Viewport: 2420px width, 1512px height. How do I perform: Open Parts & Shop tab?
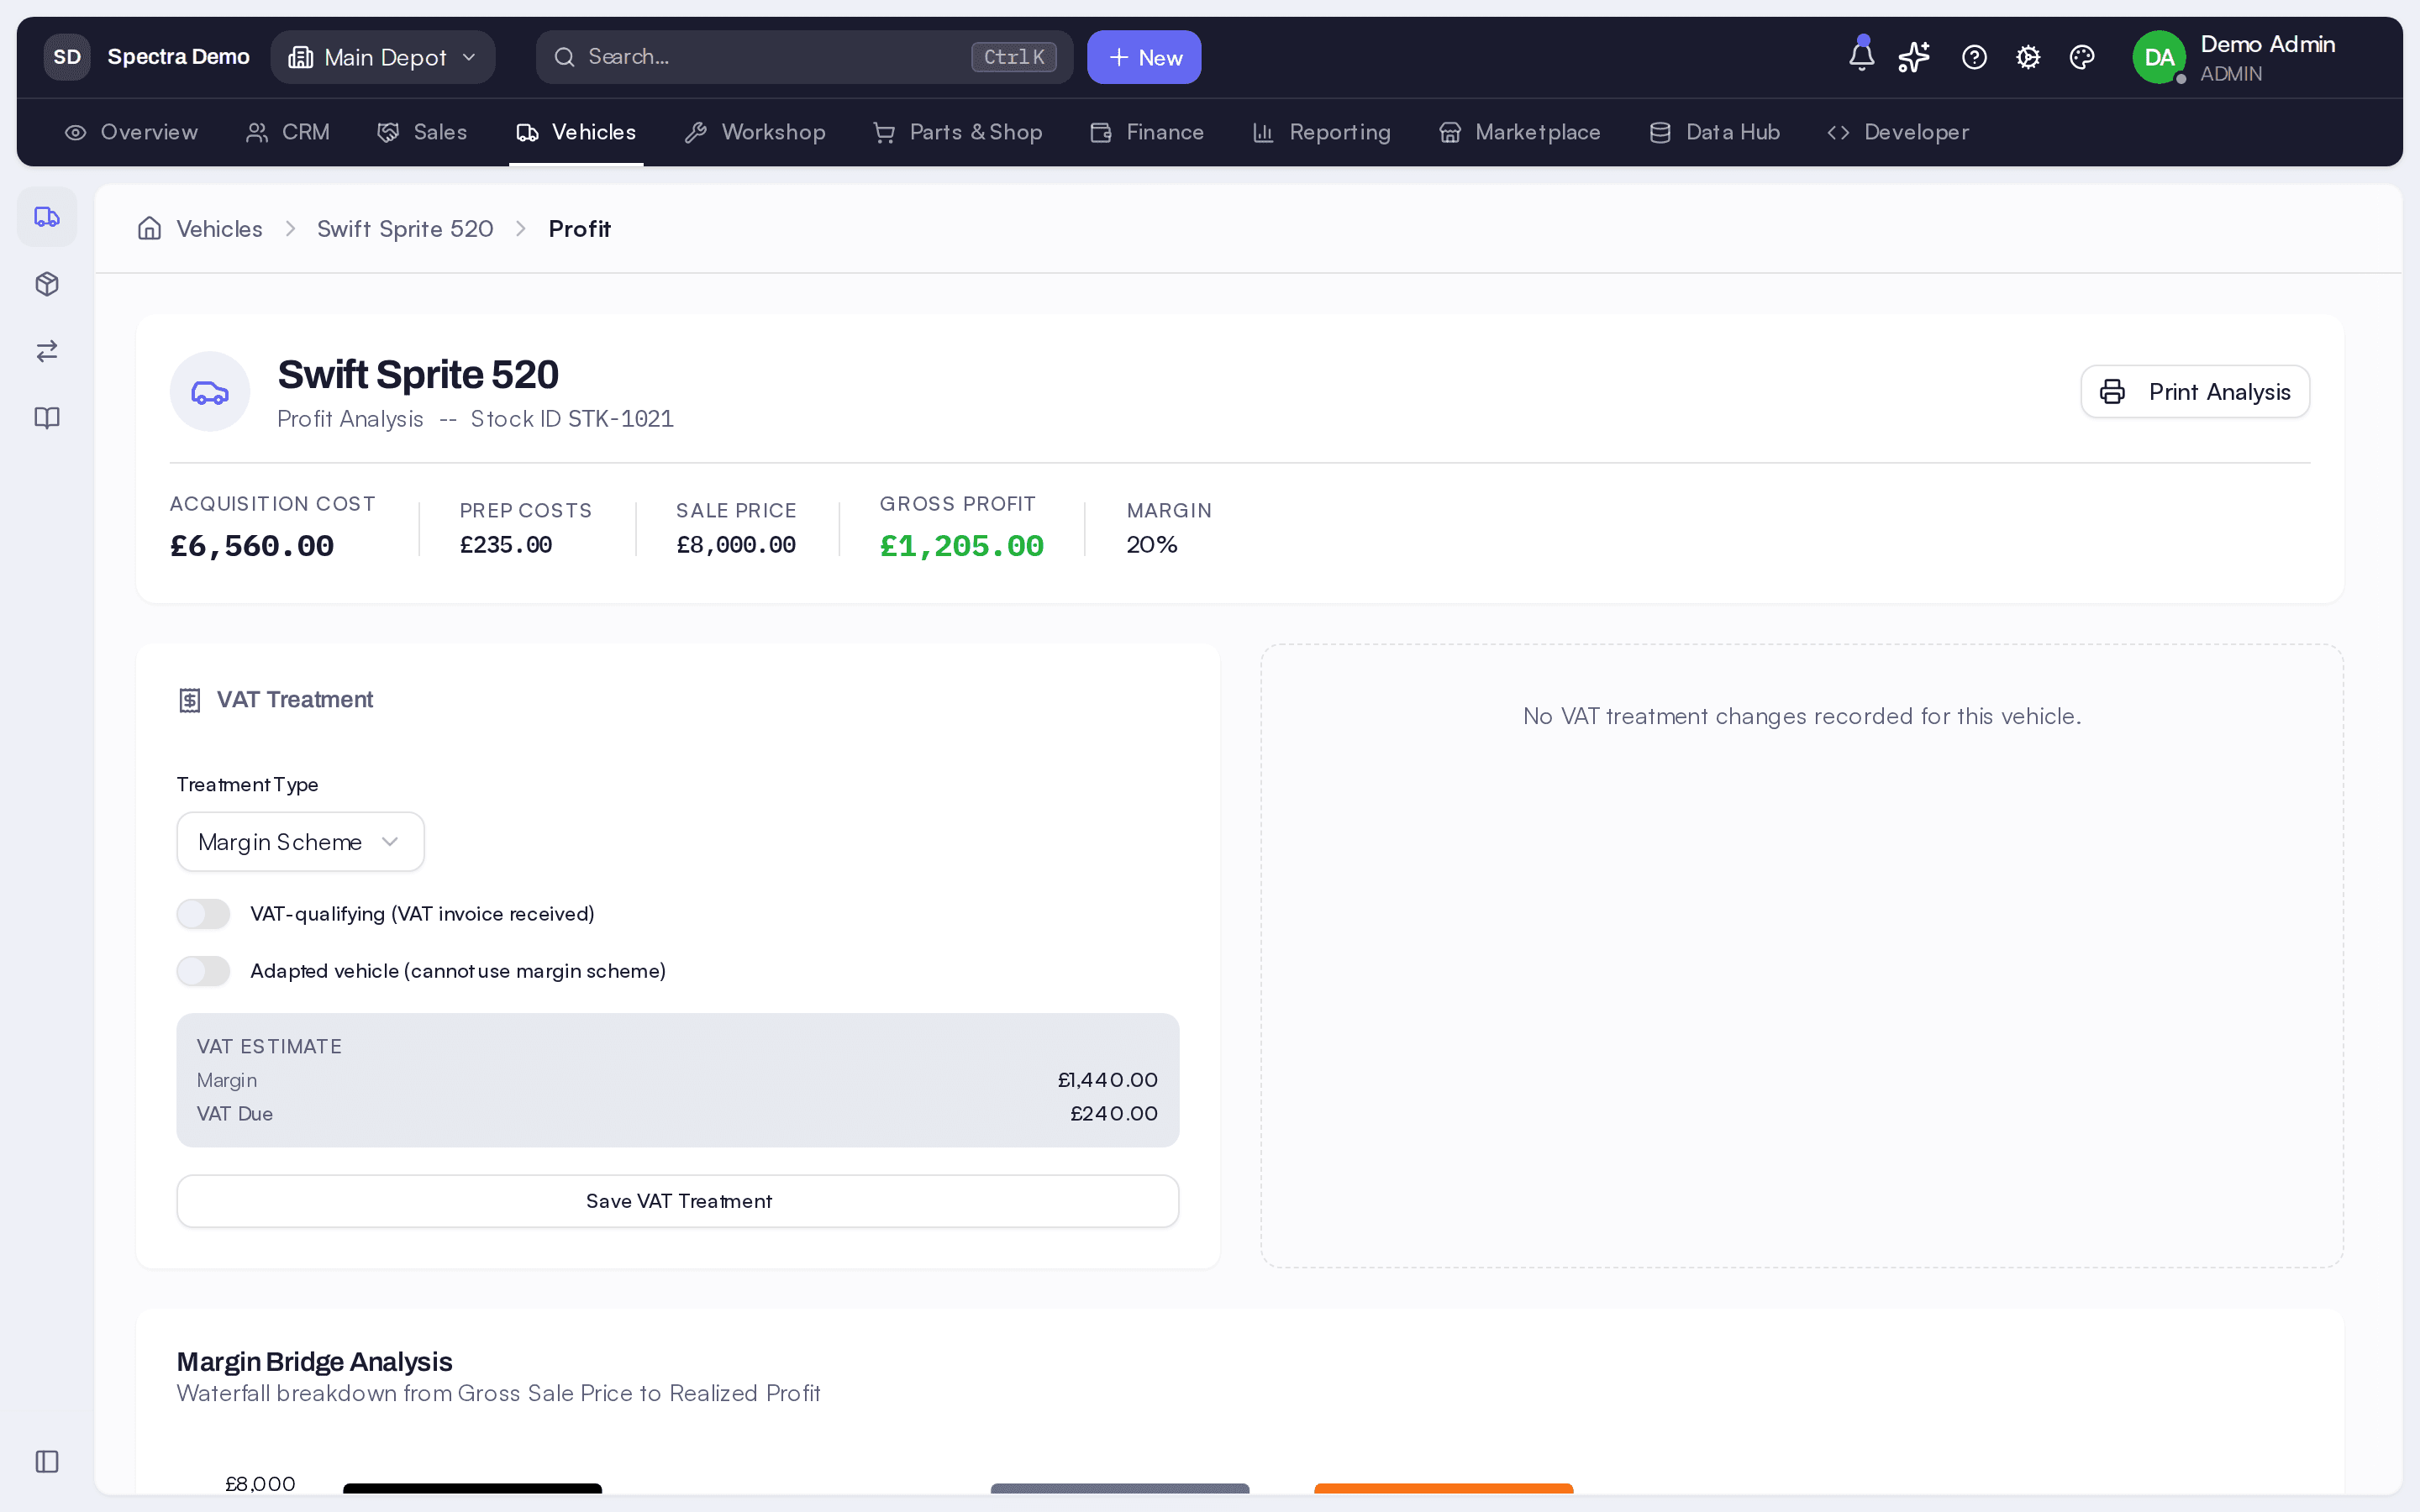[x=957, y=132]
